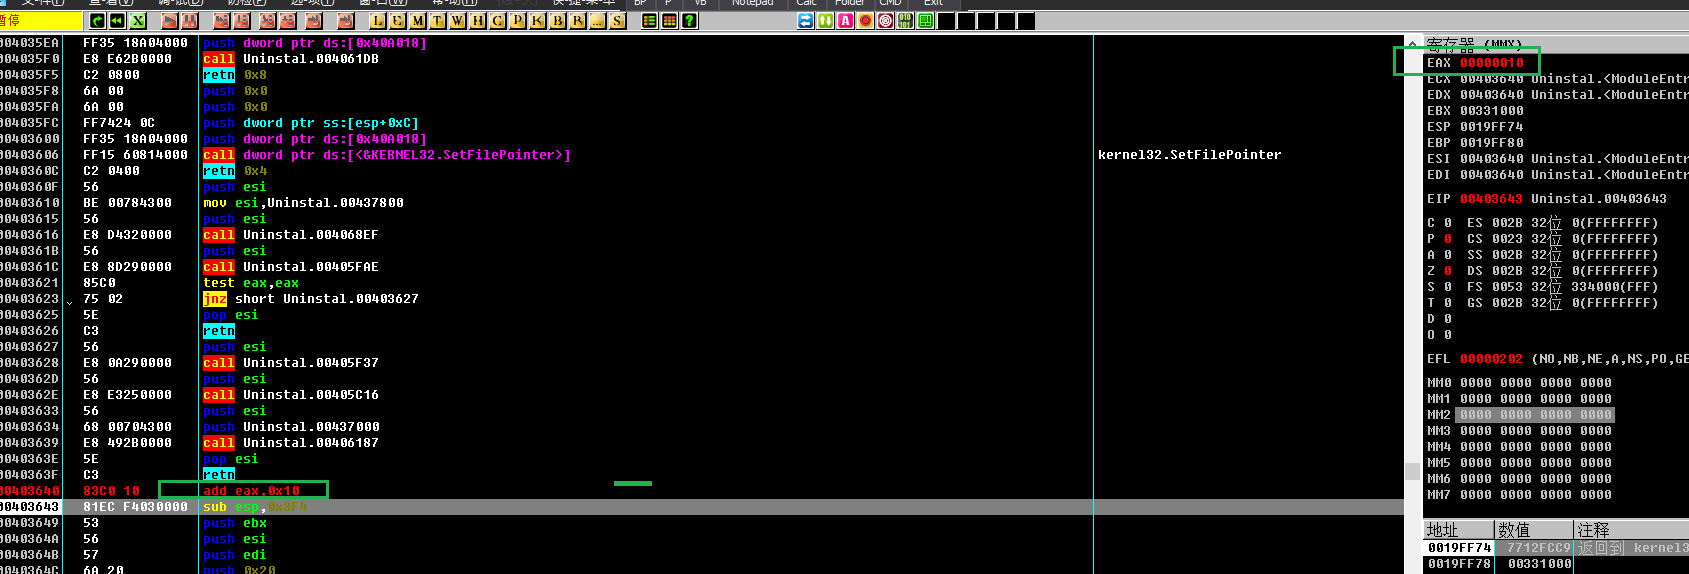Image resolution: width=1689 pixels, height=574 pixels.
Task: Open Breakpoints window with first B button
Action: coord(557,20)
